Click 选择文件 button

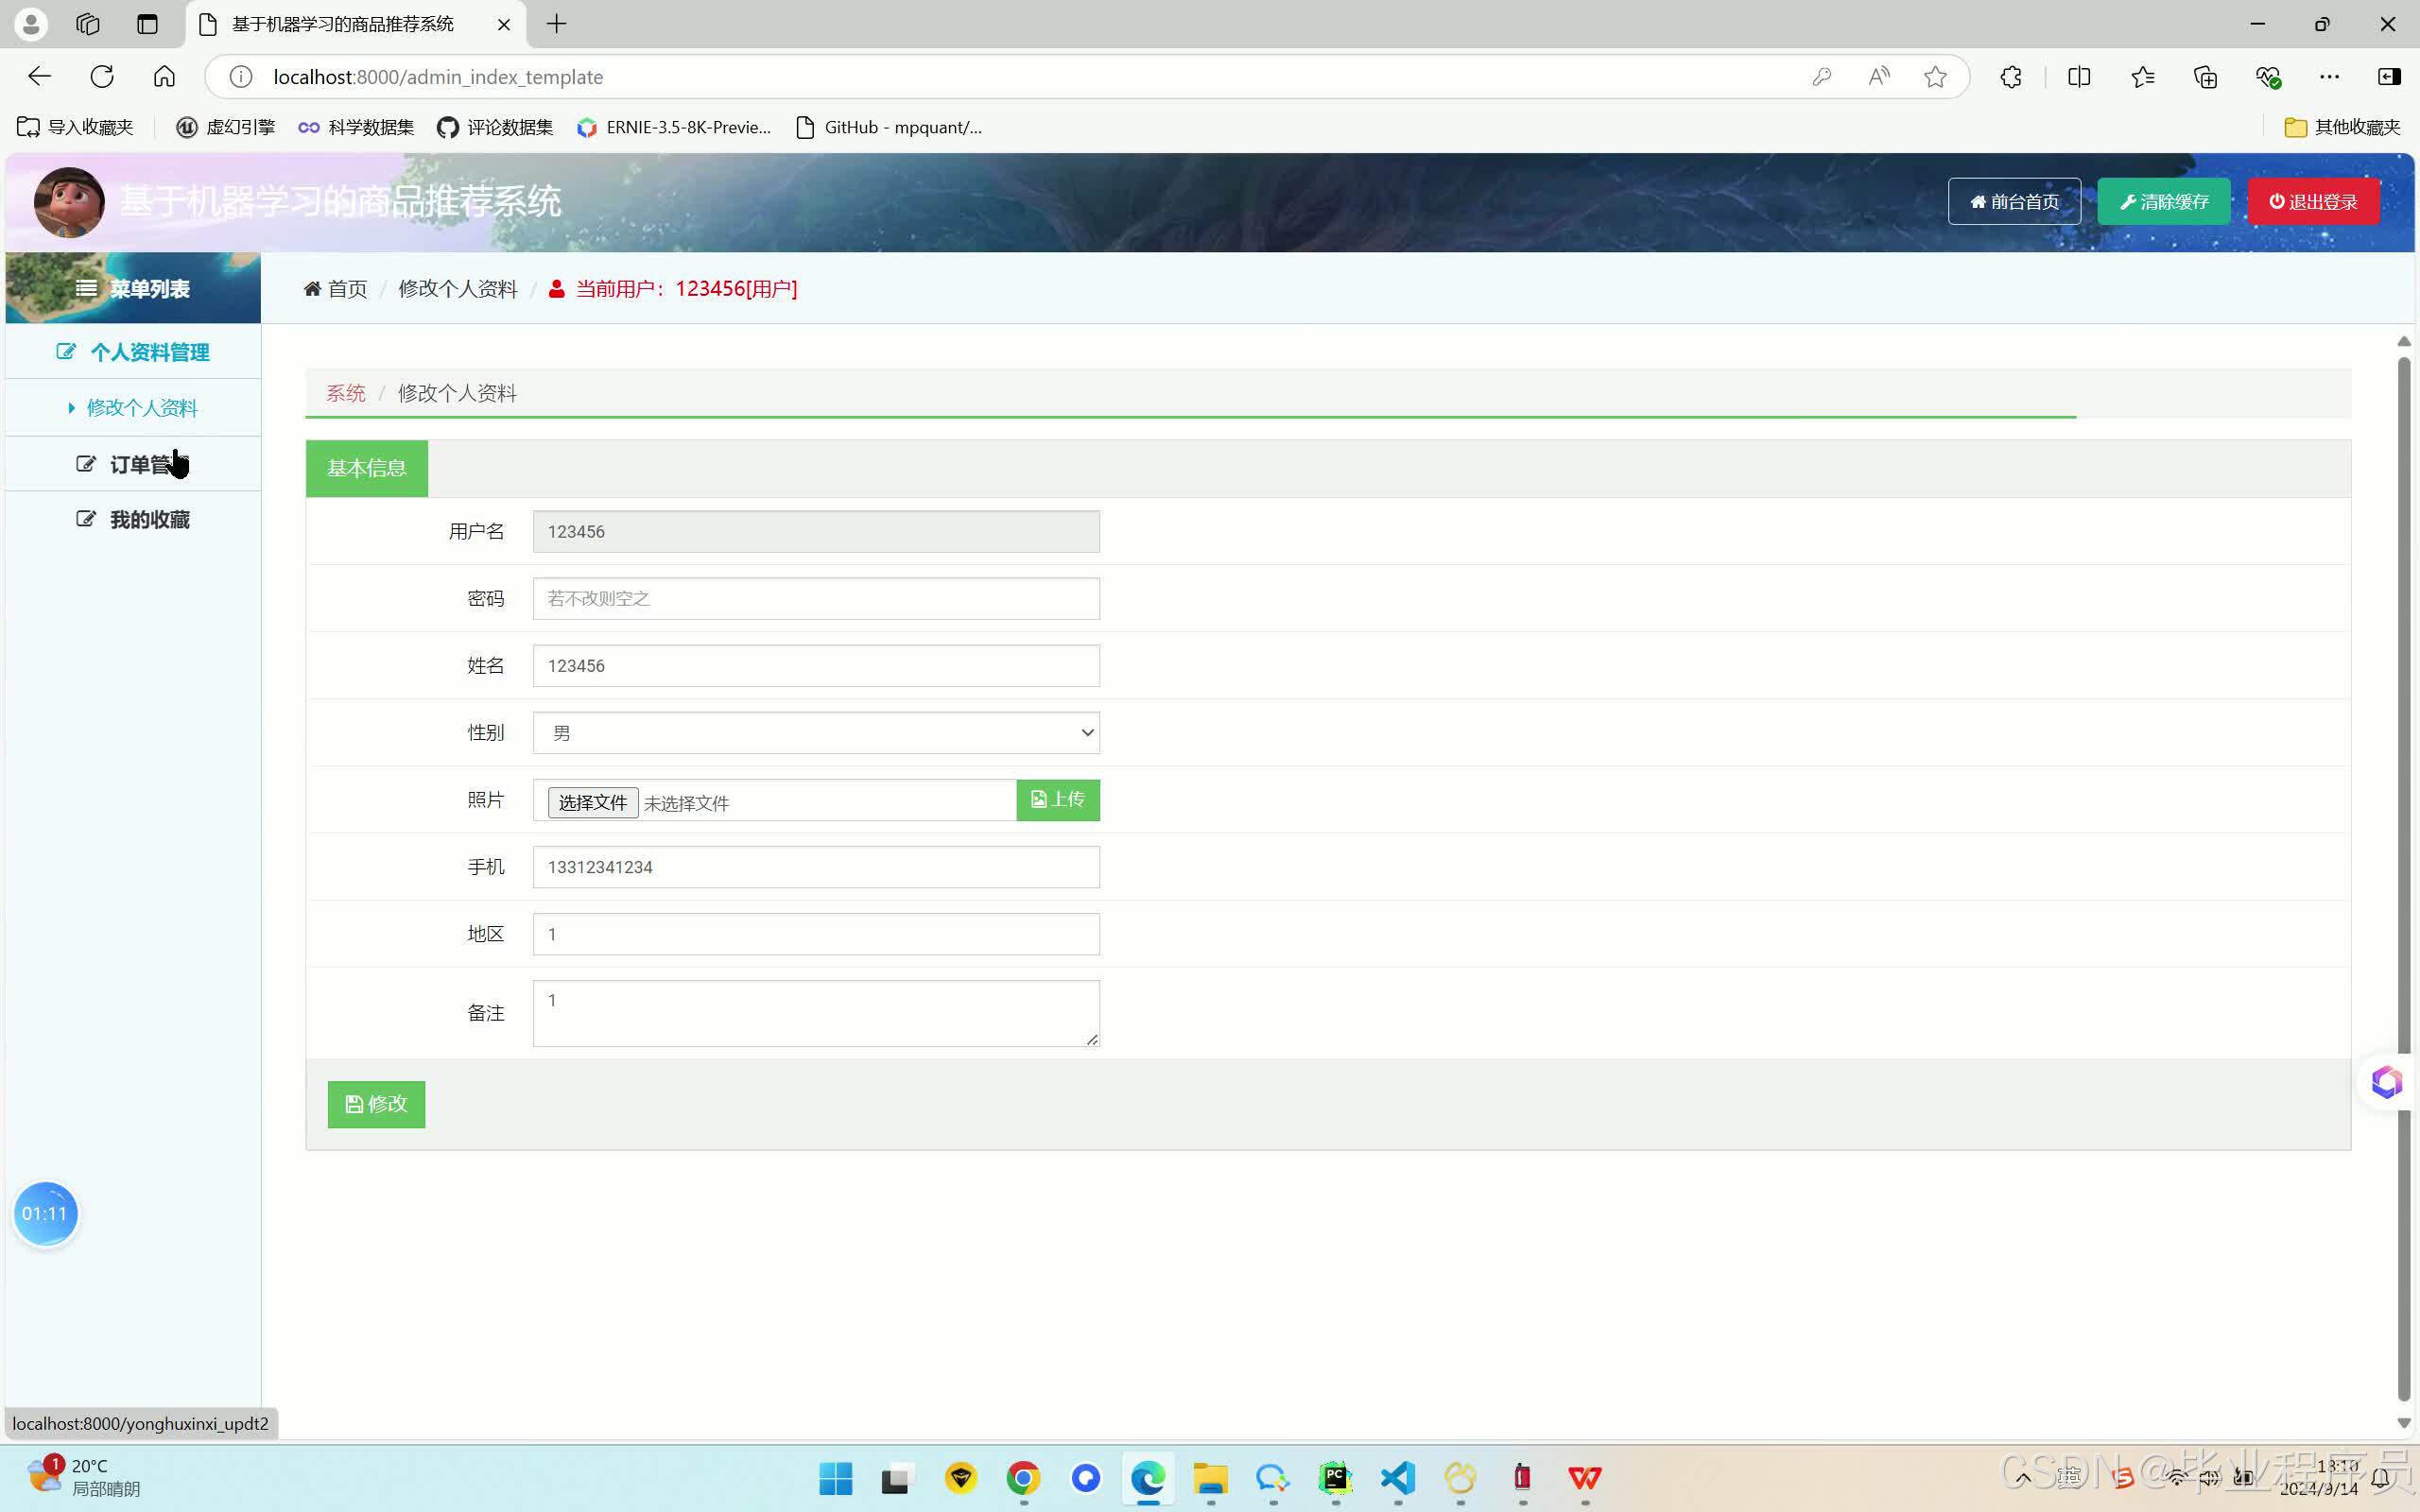coord(593,802)
